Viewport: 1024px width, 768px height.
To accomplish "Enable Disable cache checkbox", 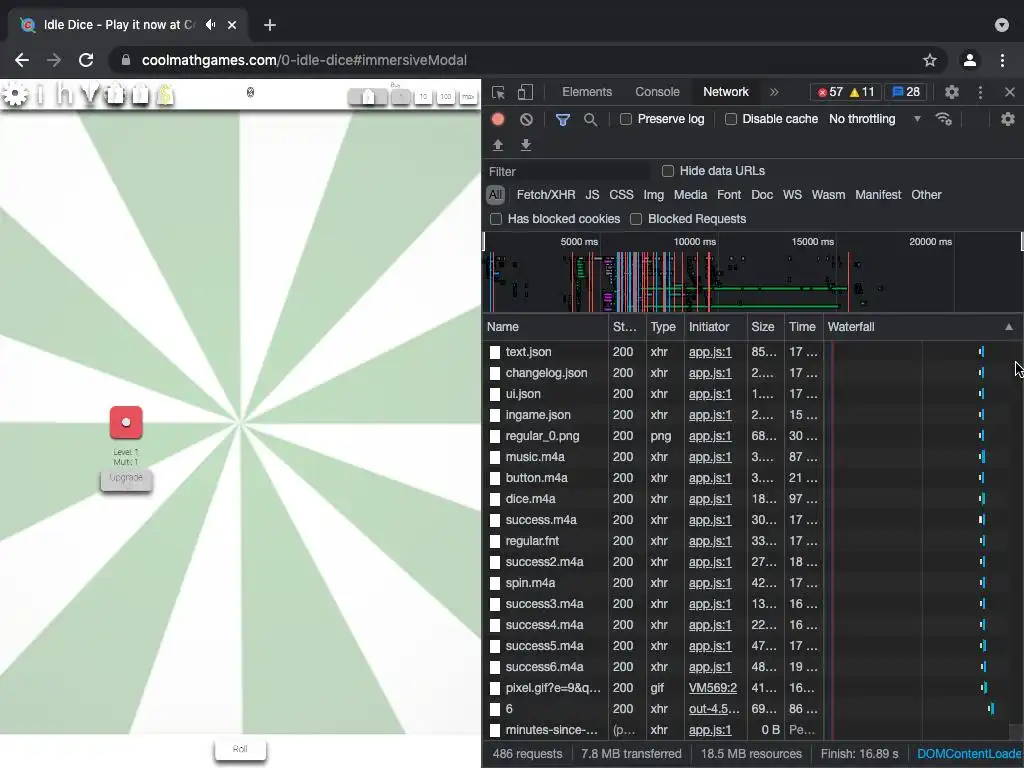I will tap(731, 119).
